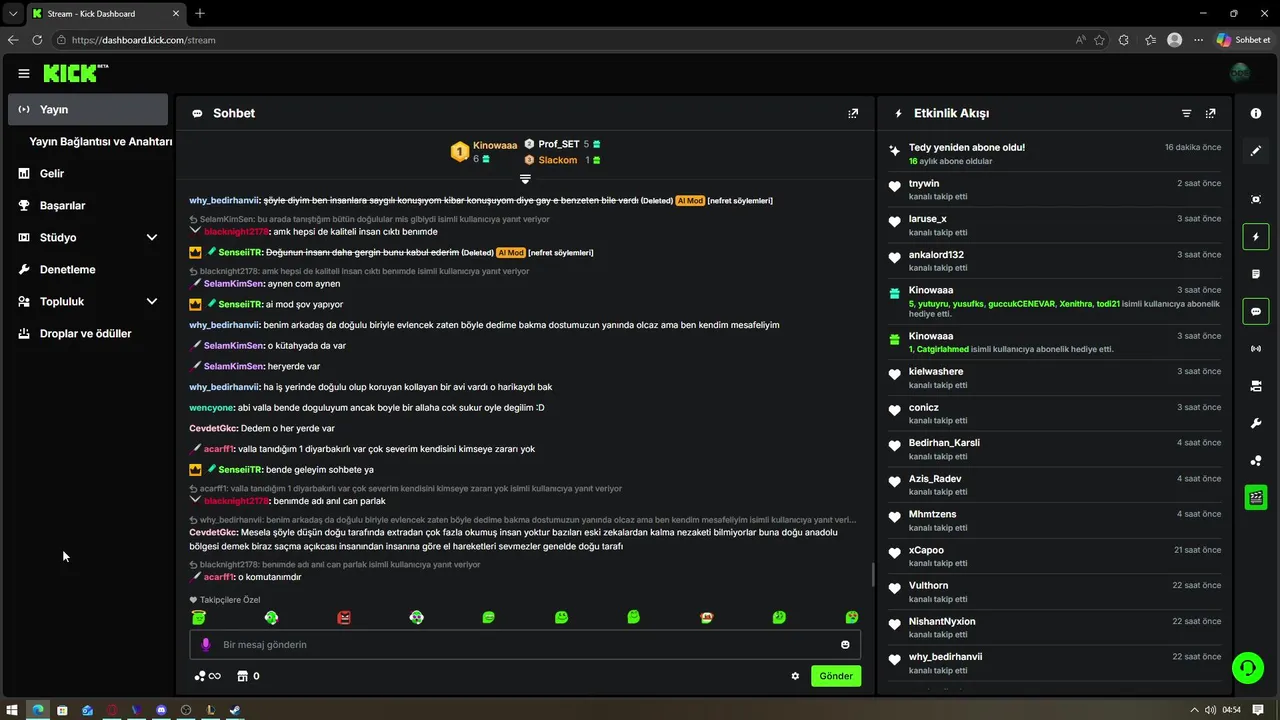Open the emoji picker in message box
This screenshot has width=1280, height=720.
pyautogui.click(x=845, y=645)
